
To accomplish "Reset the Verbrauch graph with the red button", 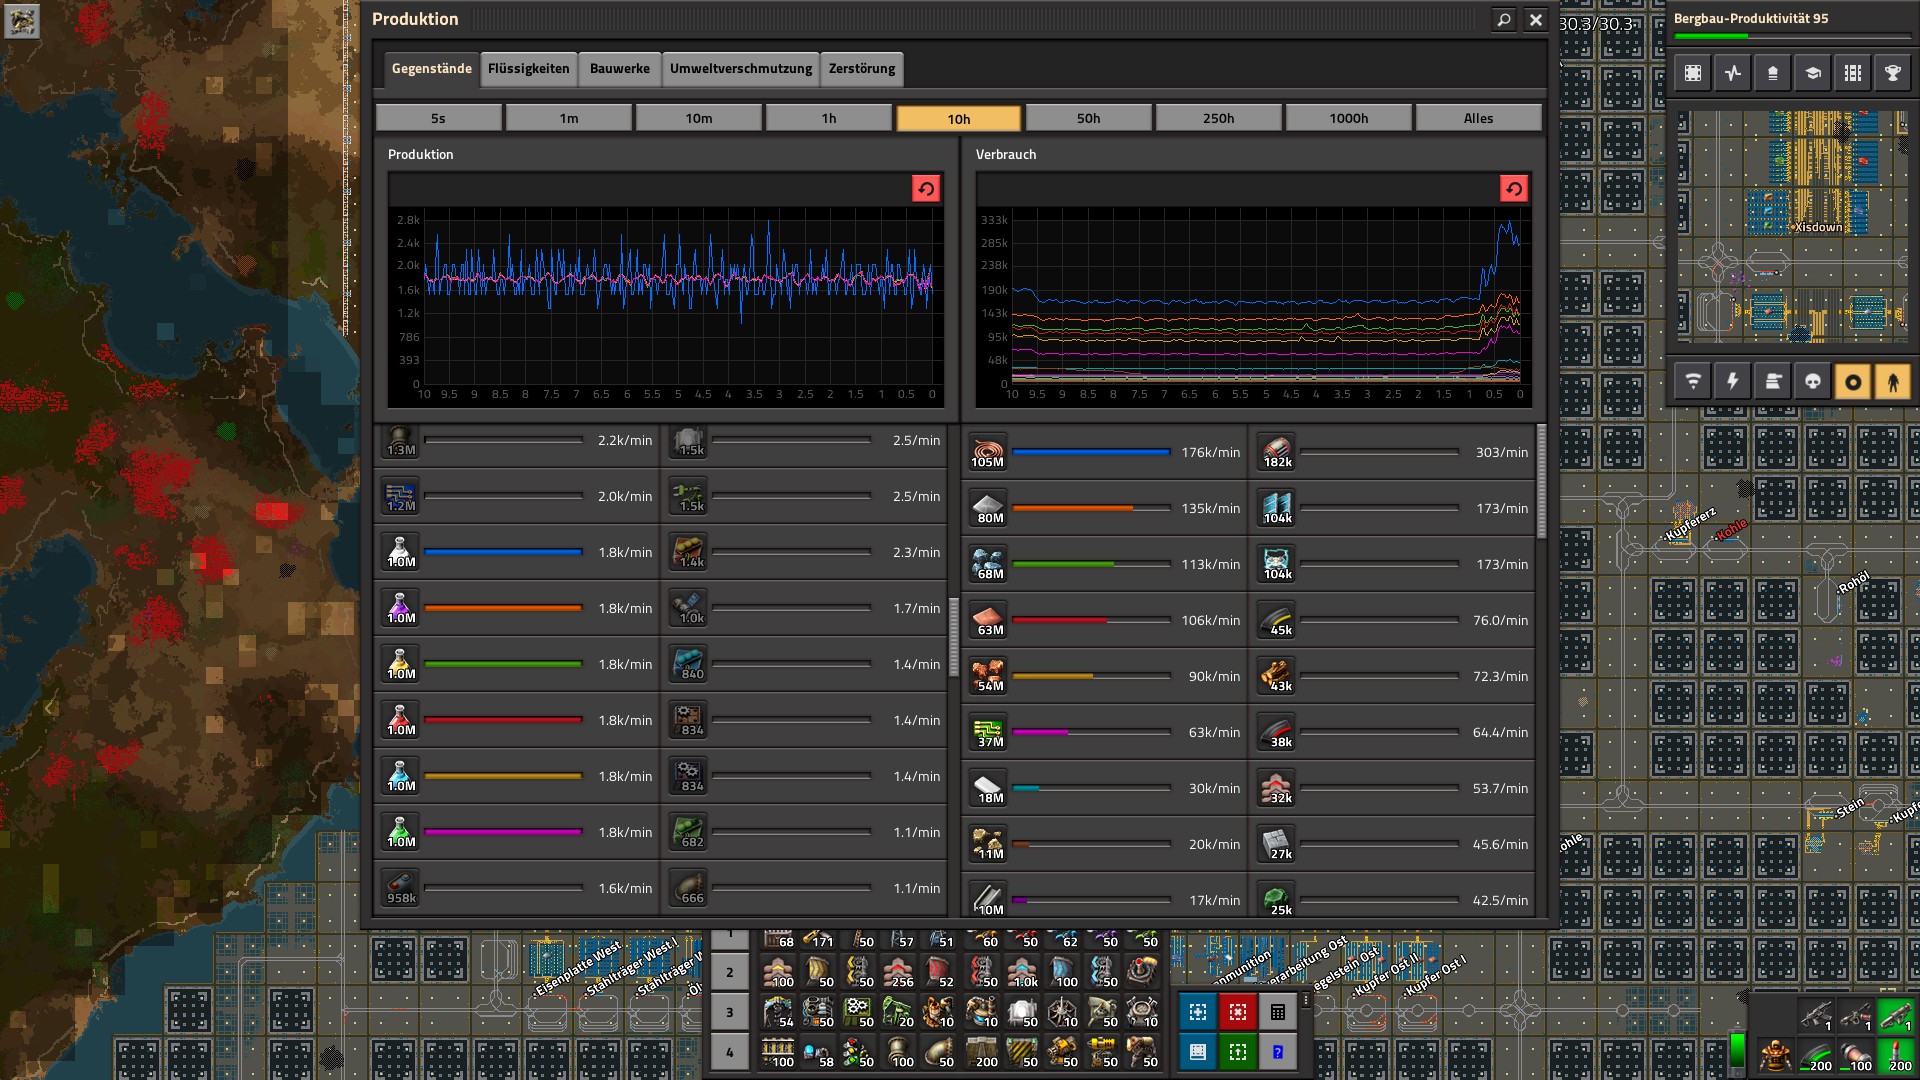I will (1514, 189).
